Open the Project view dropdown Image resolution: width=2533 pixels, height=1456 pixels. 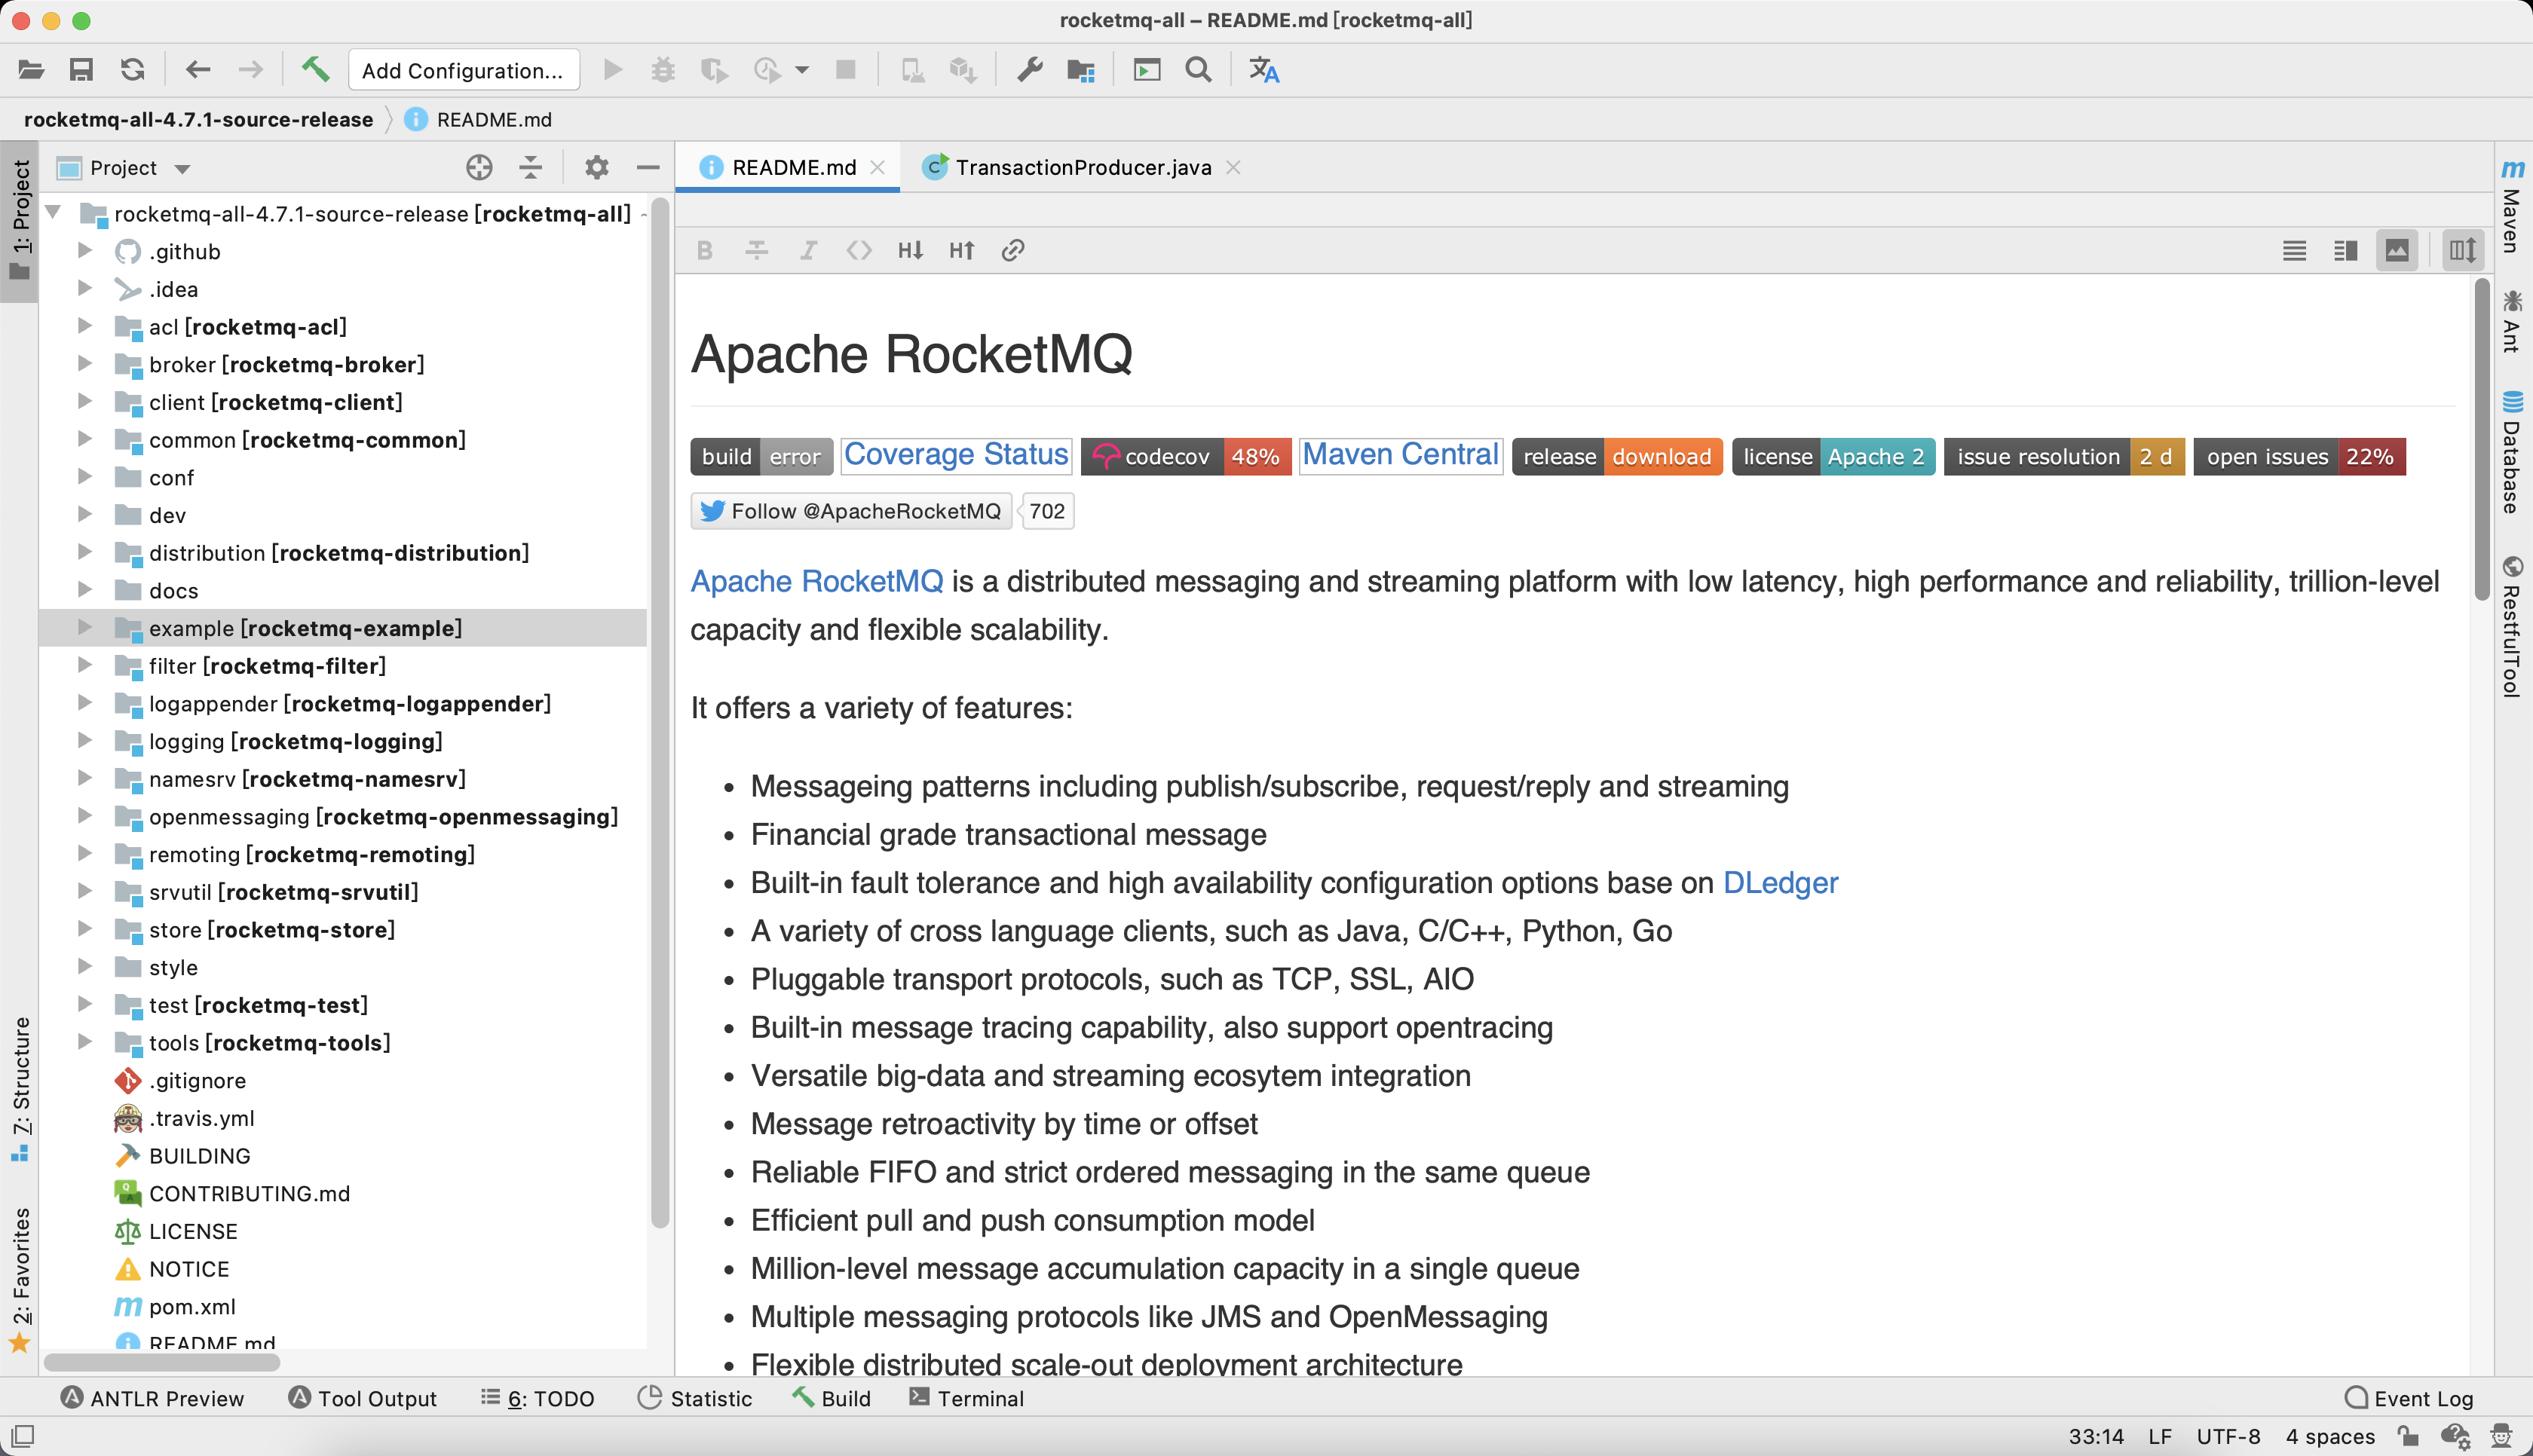click(183, 168)
